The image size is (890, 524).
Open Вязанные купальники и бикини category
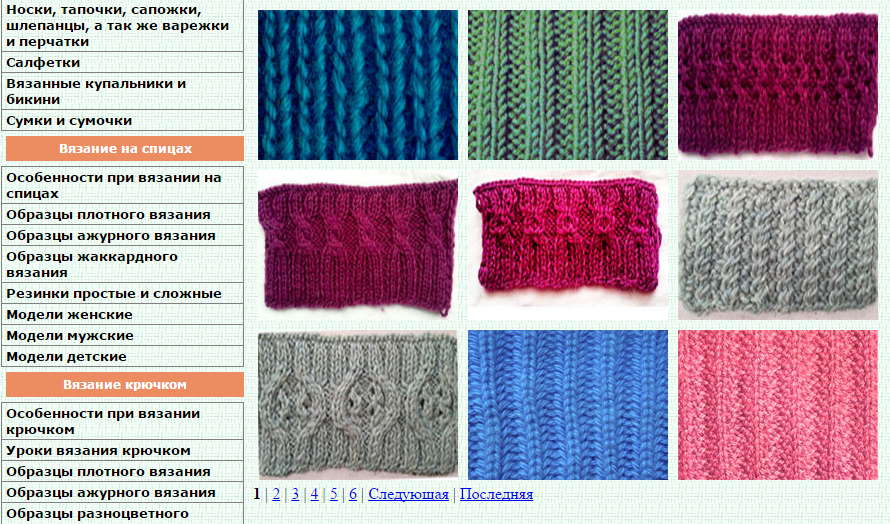tap(123, 91)
